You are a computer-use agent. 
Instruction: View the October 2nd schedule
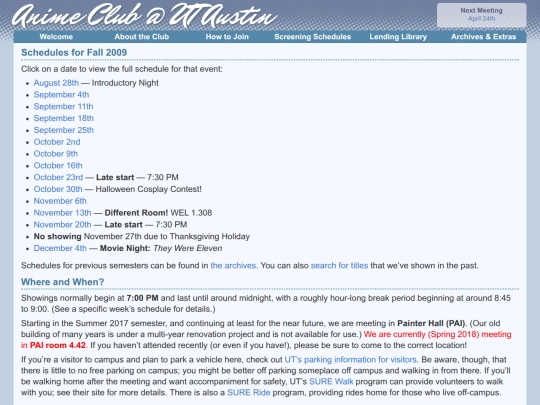(x=57, y=142)
